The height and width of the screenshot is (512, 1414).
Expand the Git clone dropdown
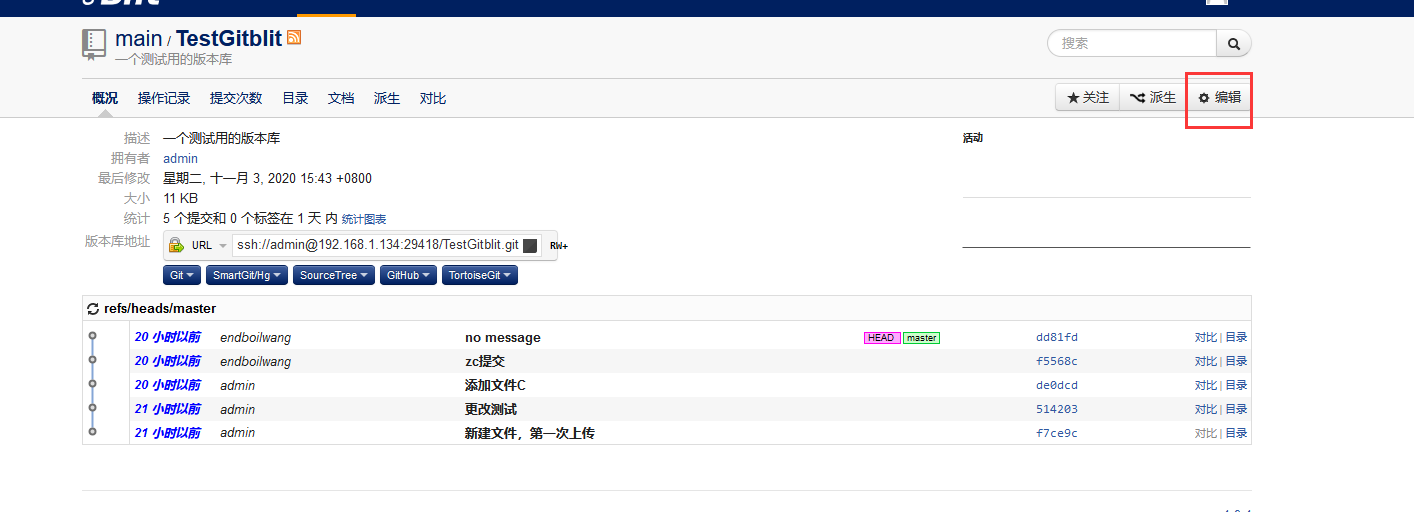pos(183,275)
